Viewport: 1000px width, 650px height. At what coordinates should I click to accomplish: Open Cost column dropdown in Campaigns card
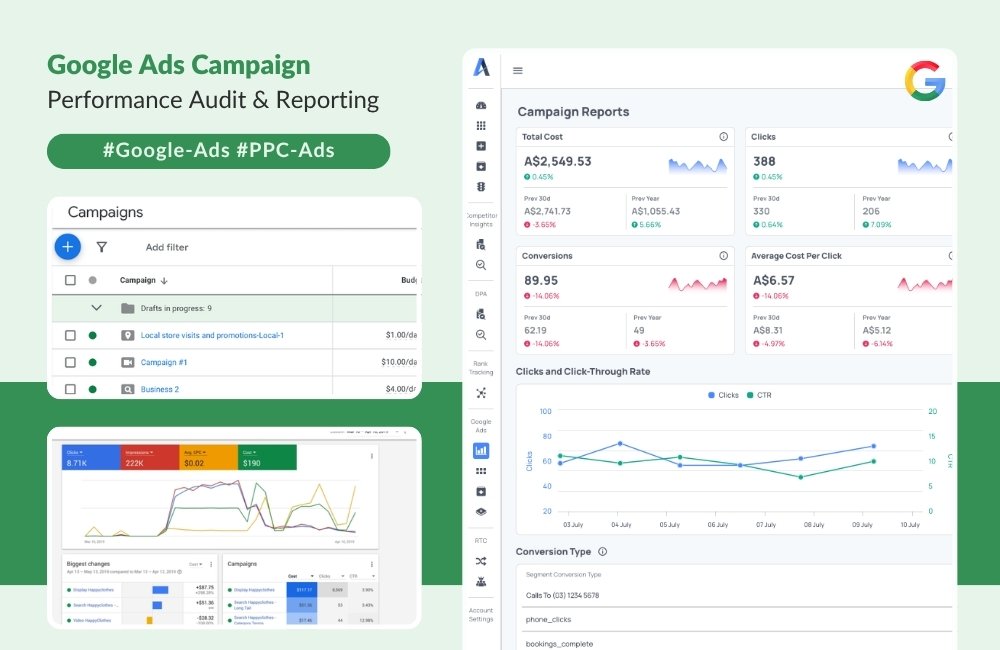300,576
